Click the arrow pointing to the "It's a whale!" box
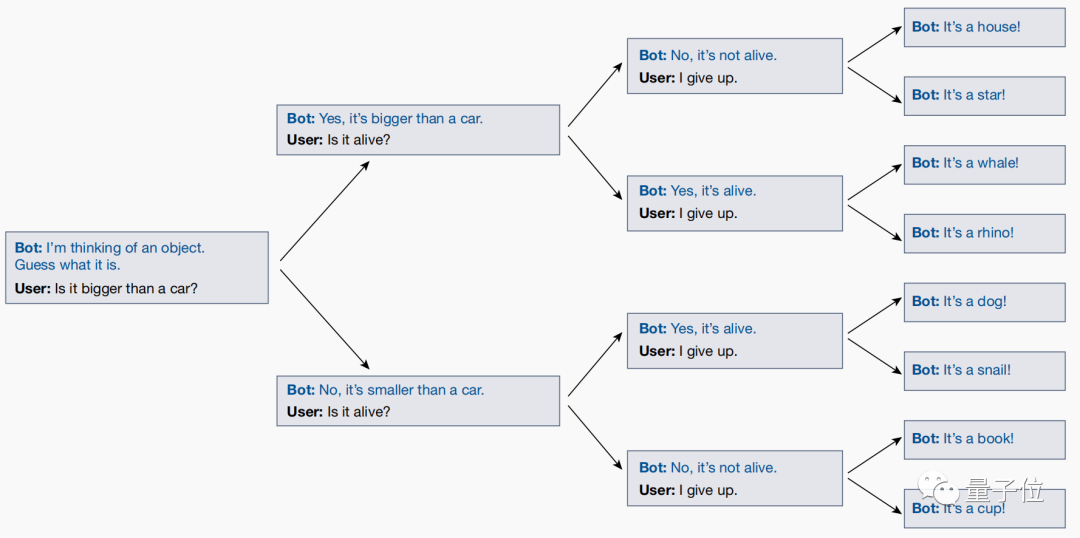 coord(874,182)
